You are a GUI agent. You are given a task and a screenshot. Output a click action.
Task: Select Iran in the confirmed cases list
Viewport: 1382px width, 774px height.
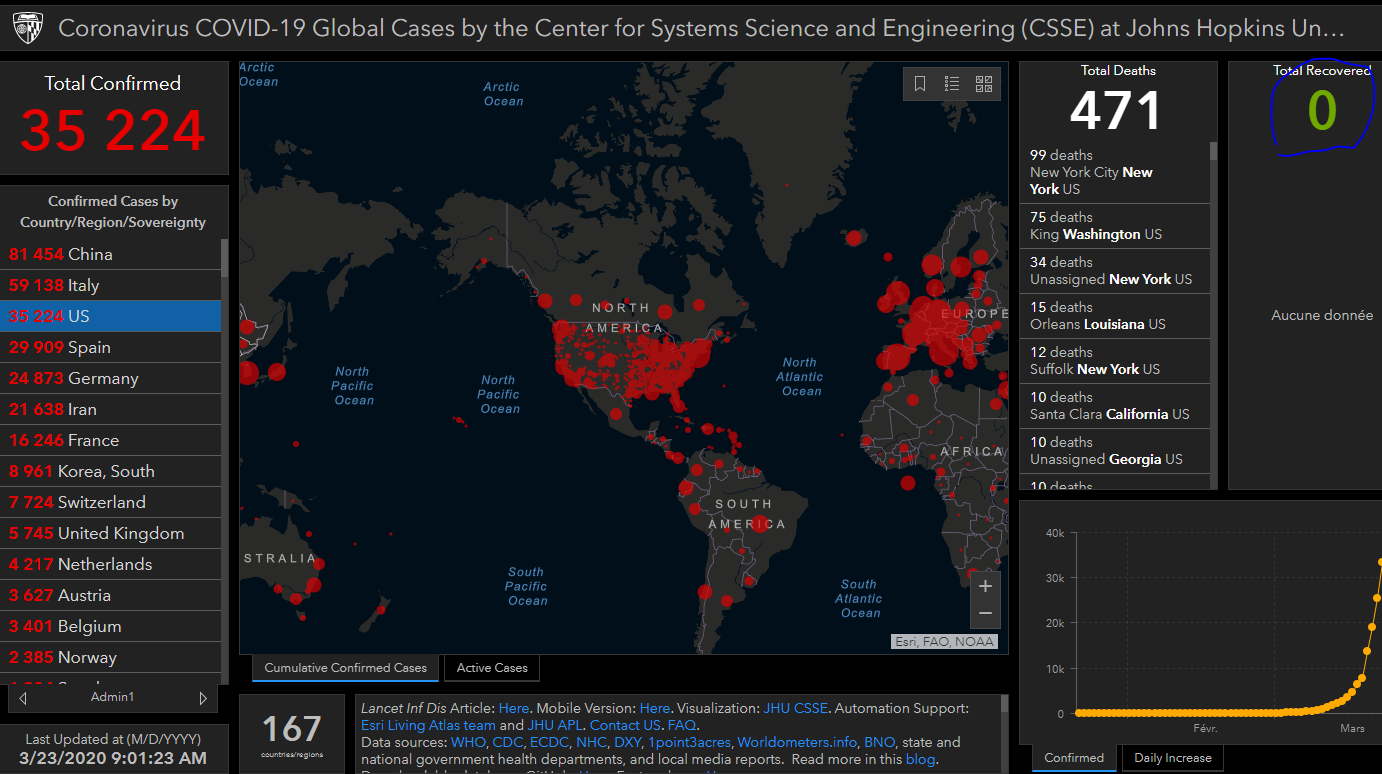coord(110,409)
